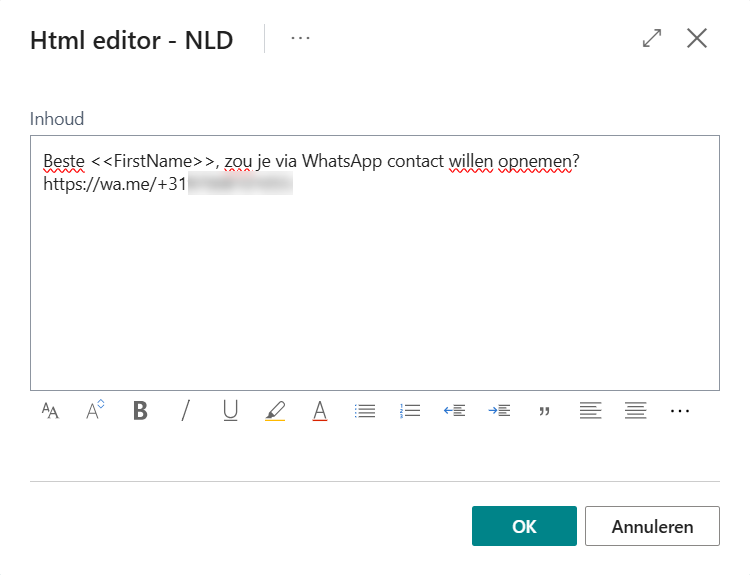Viewport: 750px width, 575px height.
Task: Confirm changes with the OK button
Action: [x=524, y=526]
